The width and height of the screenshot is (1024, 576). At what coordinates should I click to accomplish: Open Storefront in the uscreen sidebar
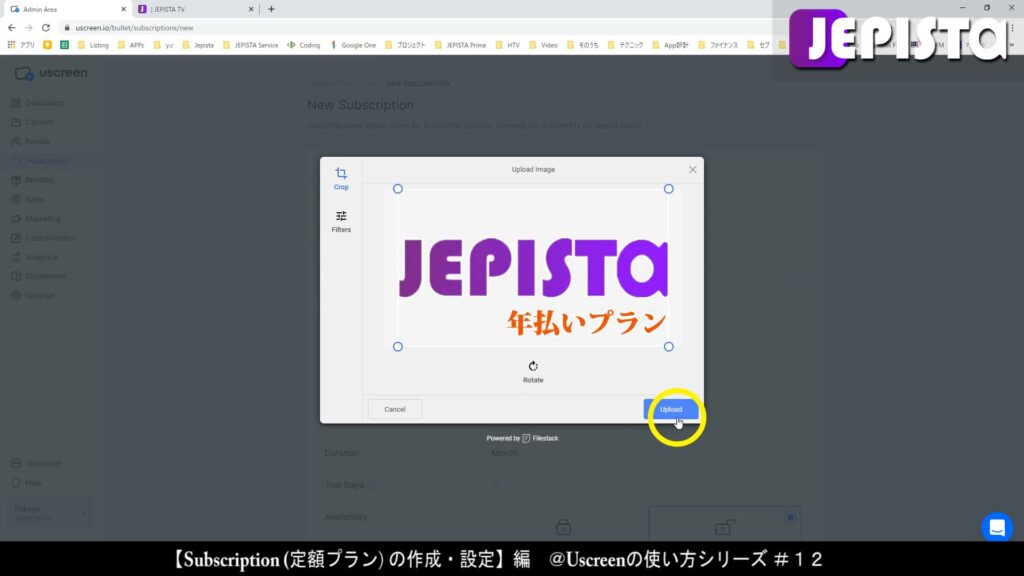point(37,464)
